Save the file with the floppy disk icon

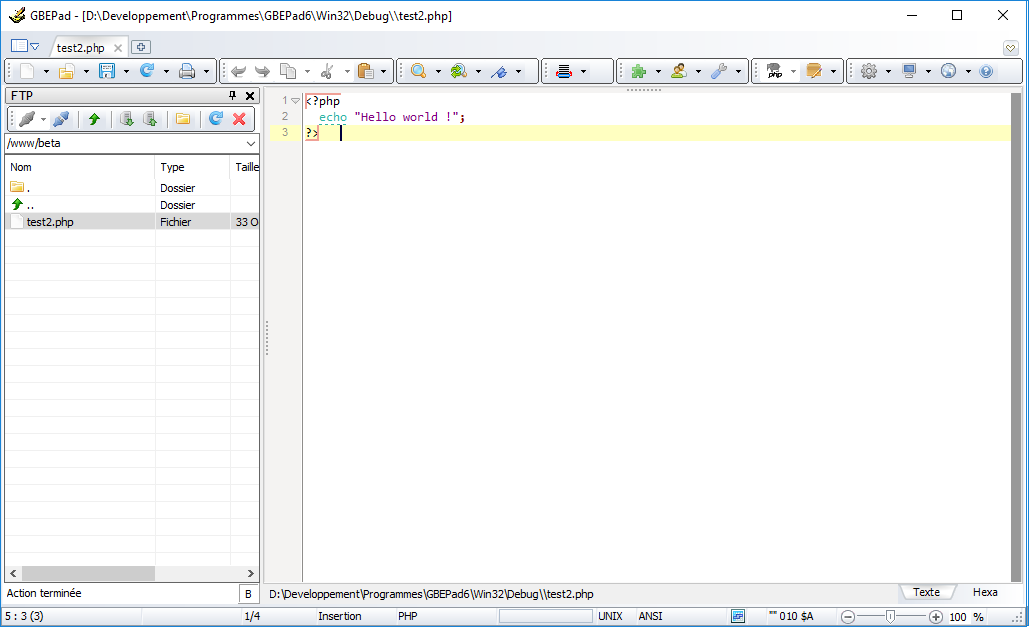pyautogui.click(x=107, y=71)
